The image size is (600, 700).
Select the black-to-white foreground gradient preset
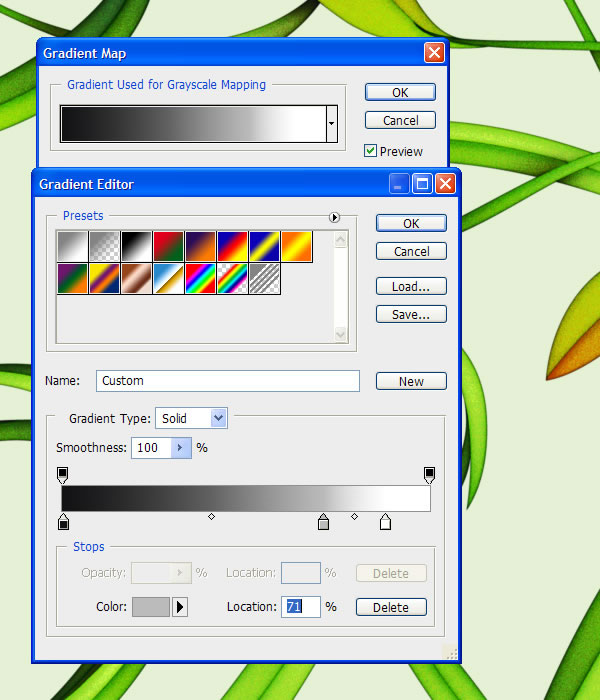(x=72, y=246)
